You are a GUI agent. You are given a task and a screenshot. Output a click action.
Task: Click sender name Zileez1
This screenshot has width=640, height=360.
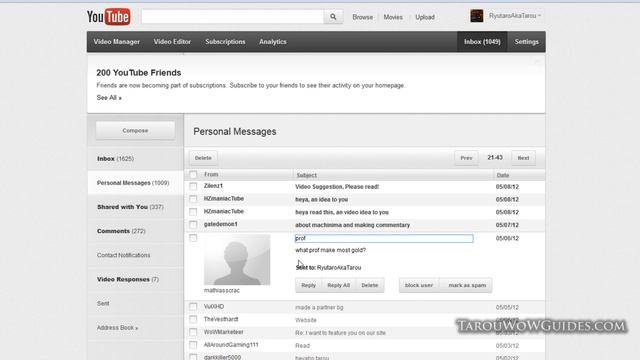click(x=213, y=186)
